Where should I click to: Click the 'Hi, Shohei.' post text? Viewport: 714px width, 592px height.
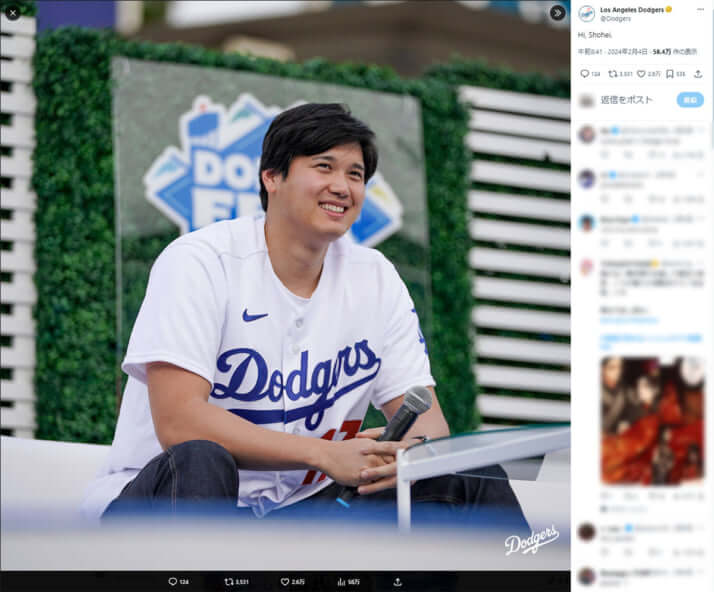(595, 35)
